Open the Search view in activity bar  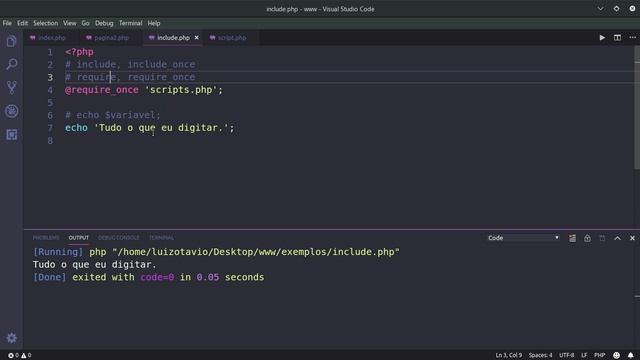(x=11, y=64)
